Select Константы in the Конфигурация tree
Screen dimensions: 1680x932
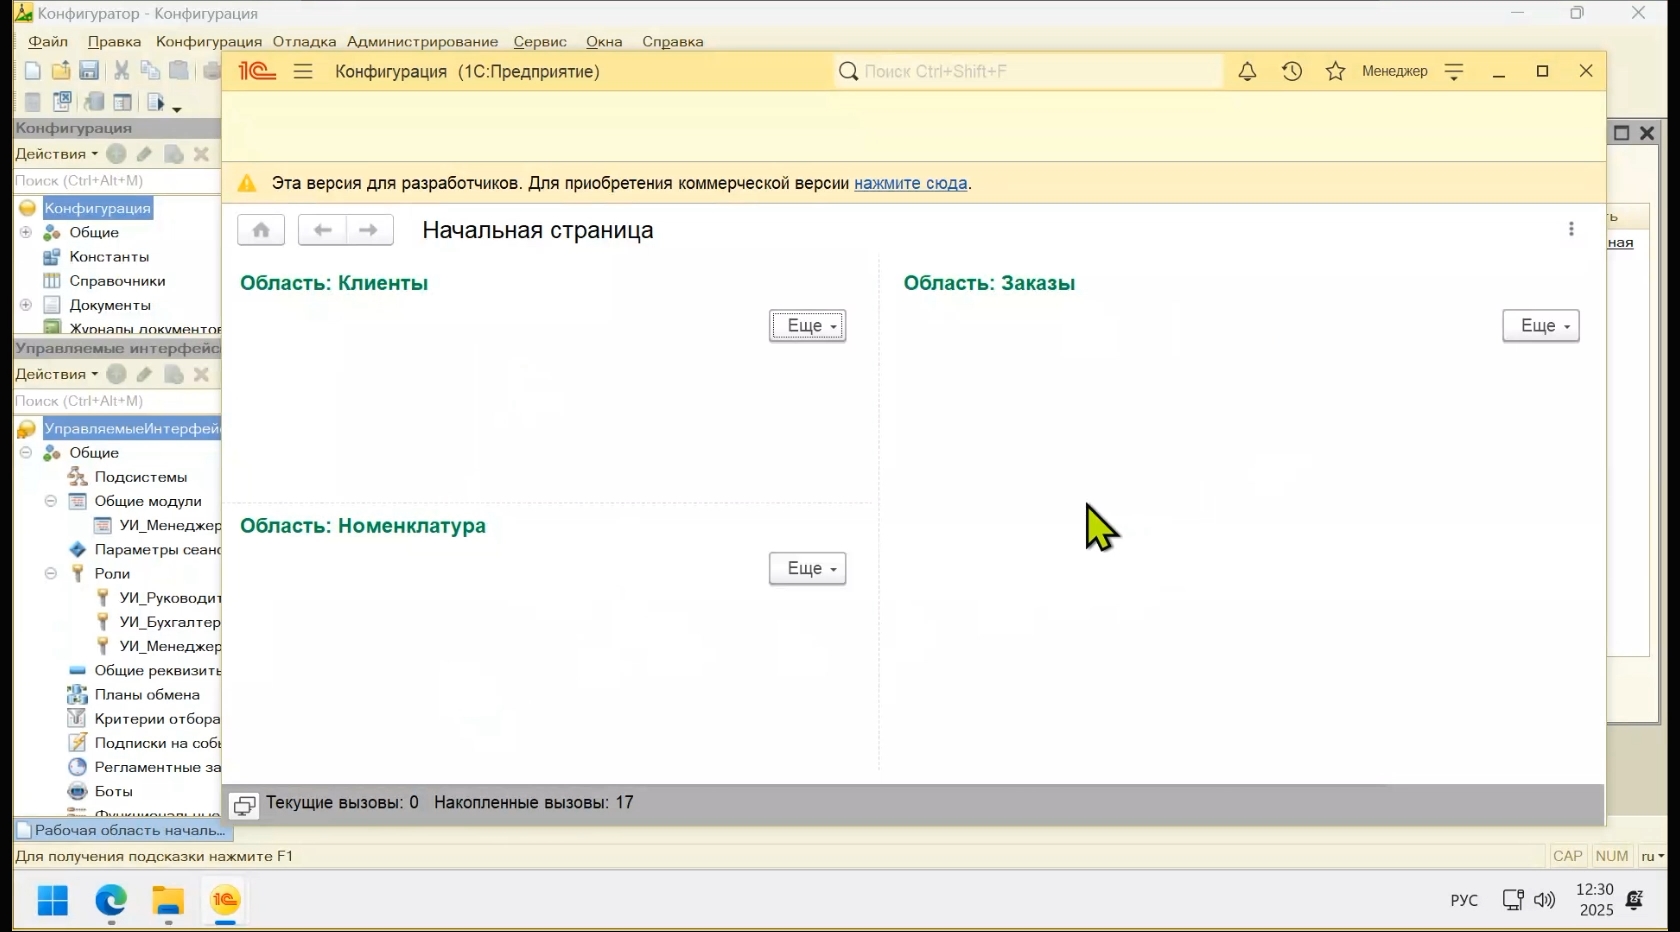(109, 257)
